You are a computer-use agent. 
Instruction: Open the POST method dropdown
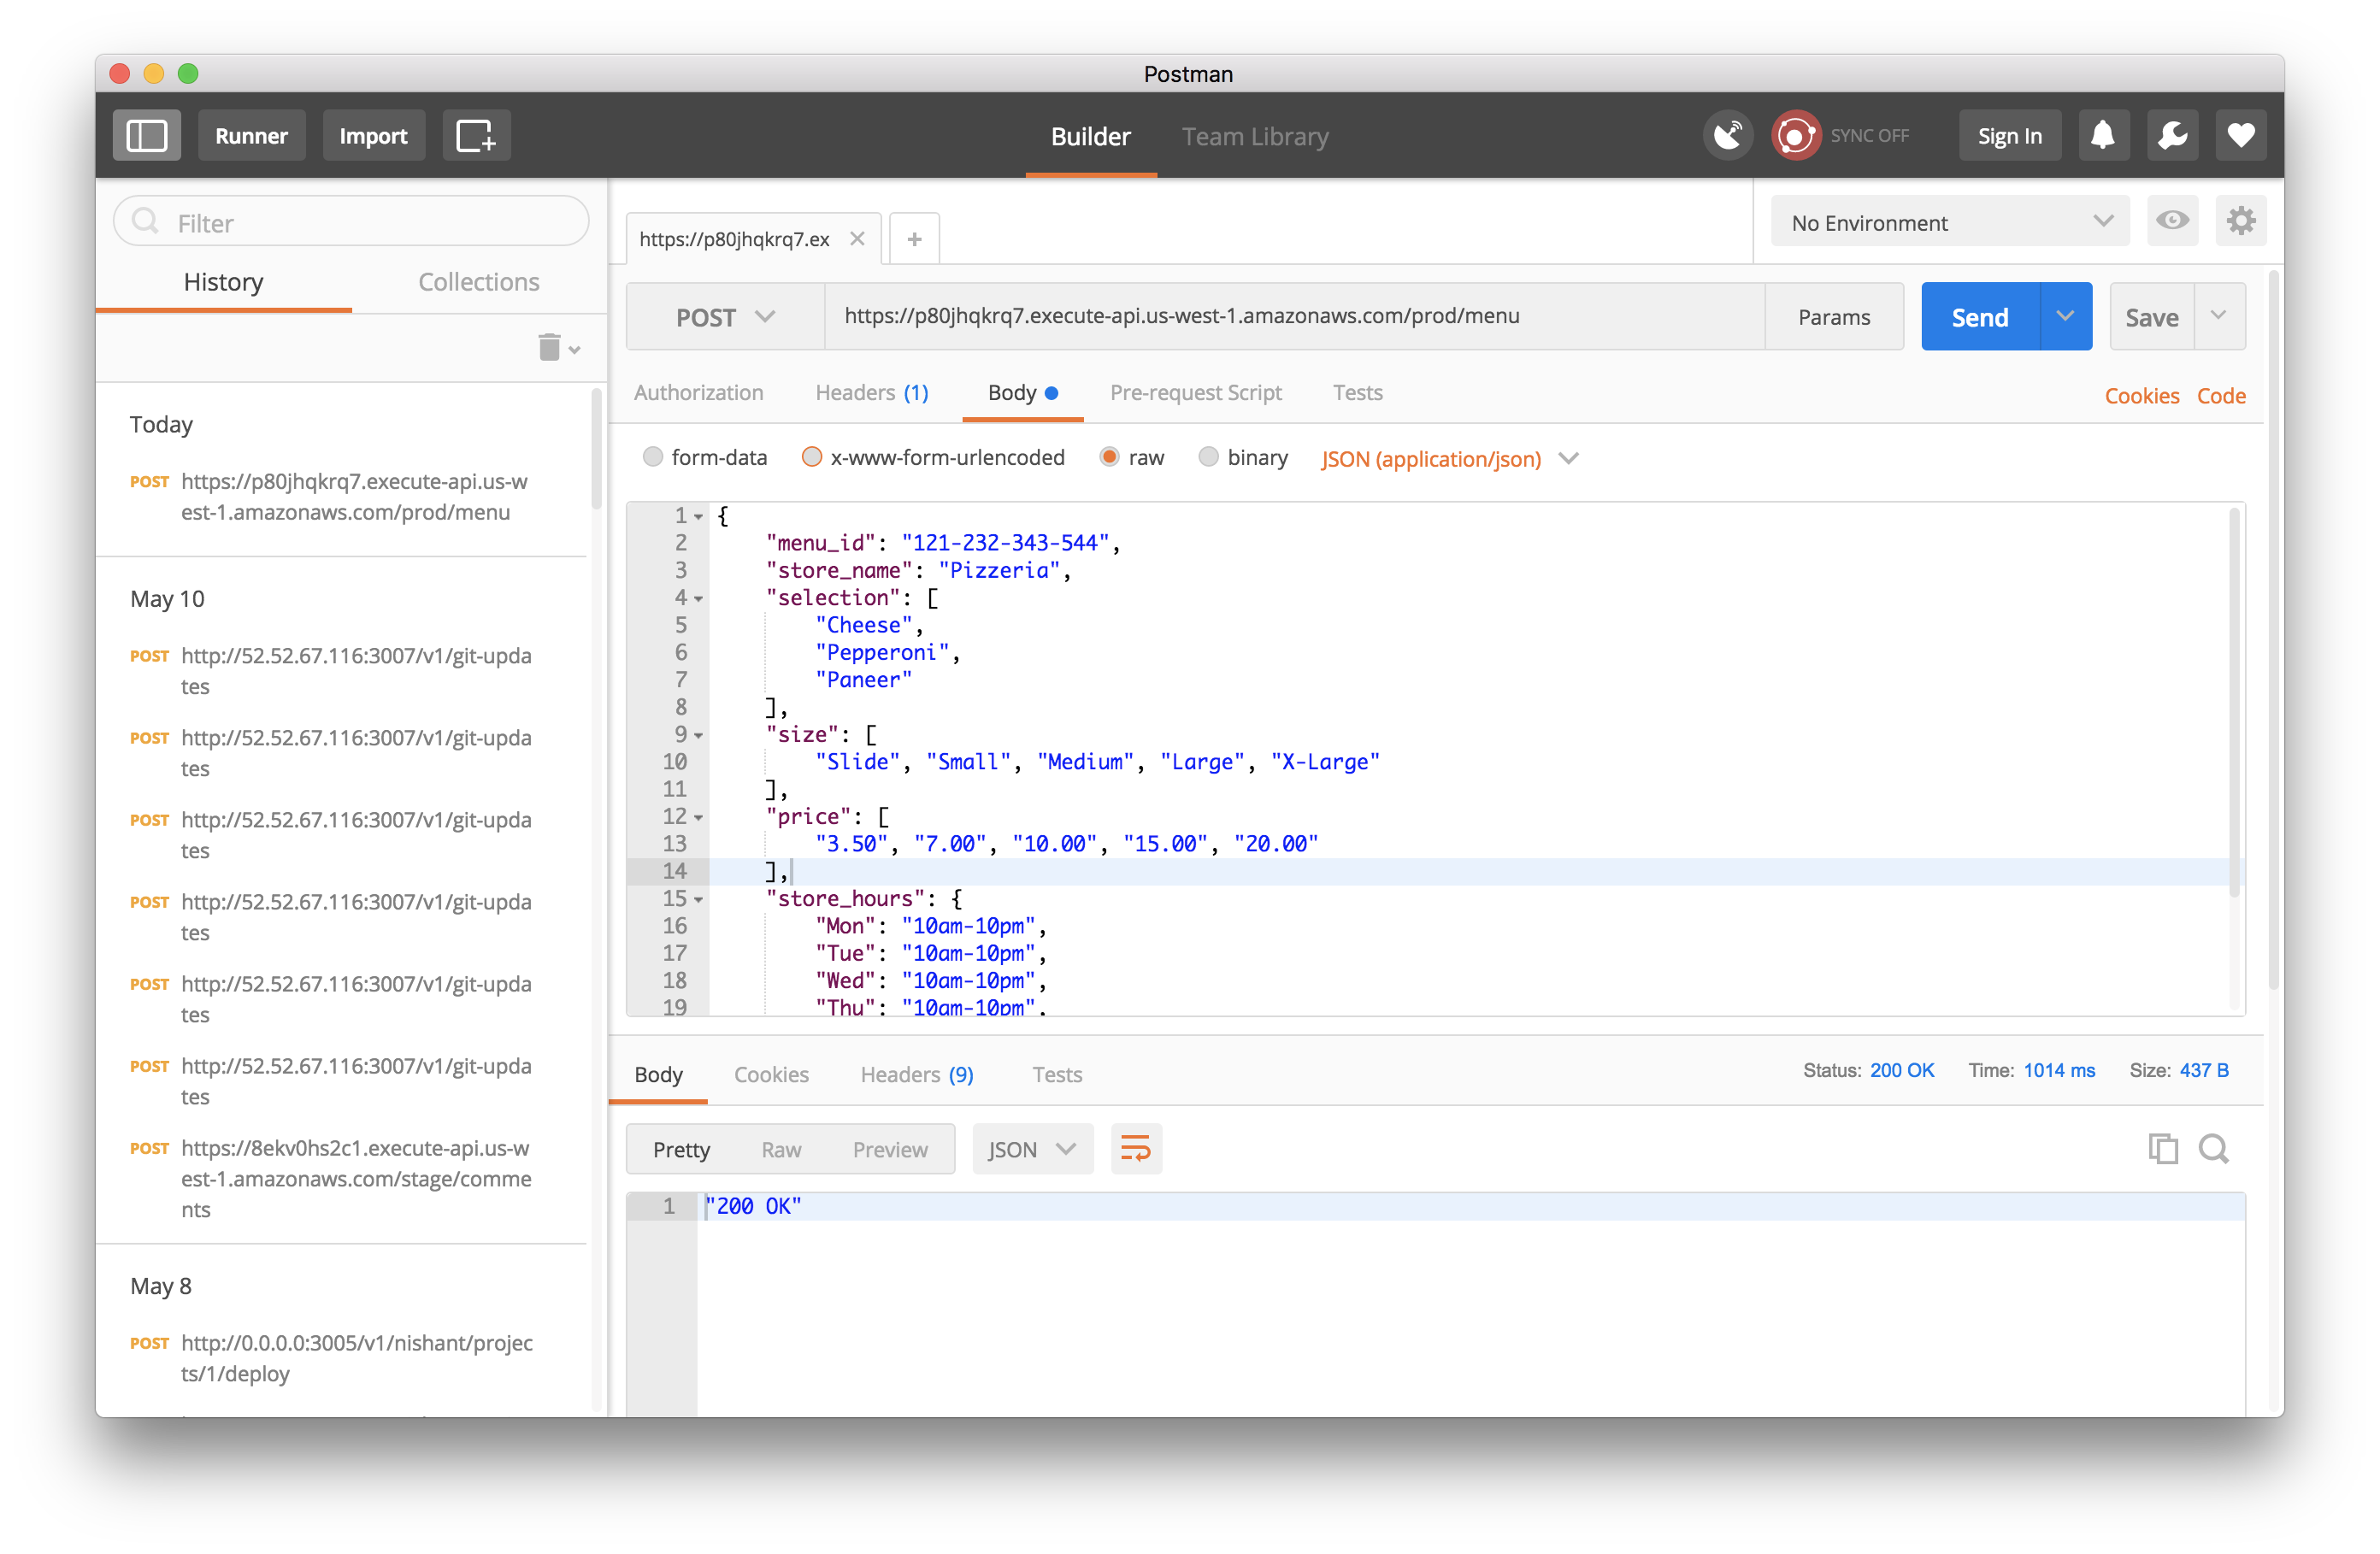click(725, 317)
